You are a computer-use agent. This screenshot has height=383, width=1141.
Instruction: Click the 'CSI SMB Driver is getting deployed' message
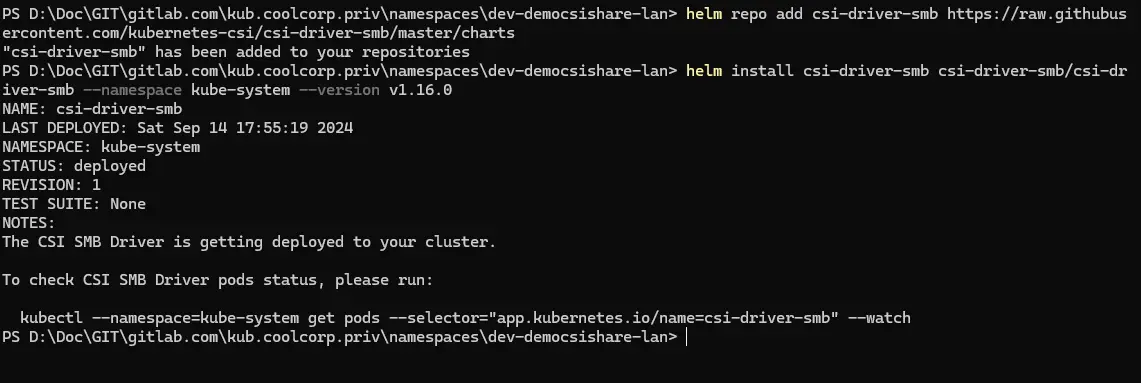pos(249,241)
